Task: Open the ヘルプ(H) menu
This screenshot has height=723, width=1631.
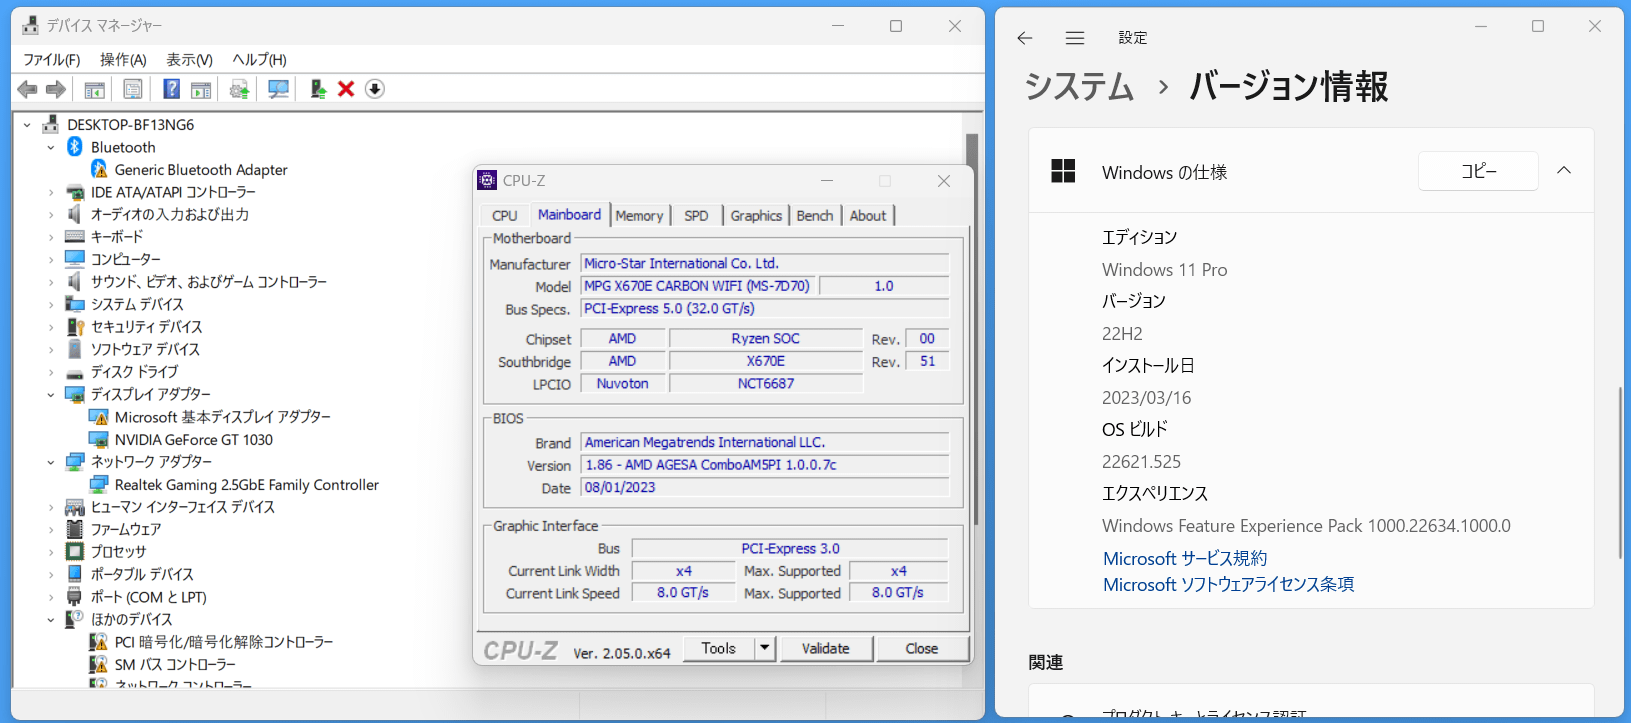Action: point(259,60)
